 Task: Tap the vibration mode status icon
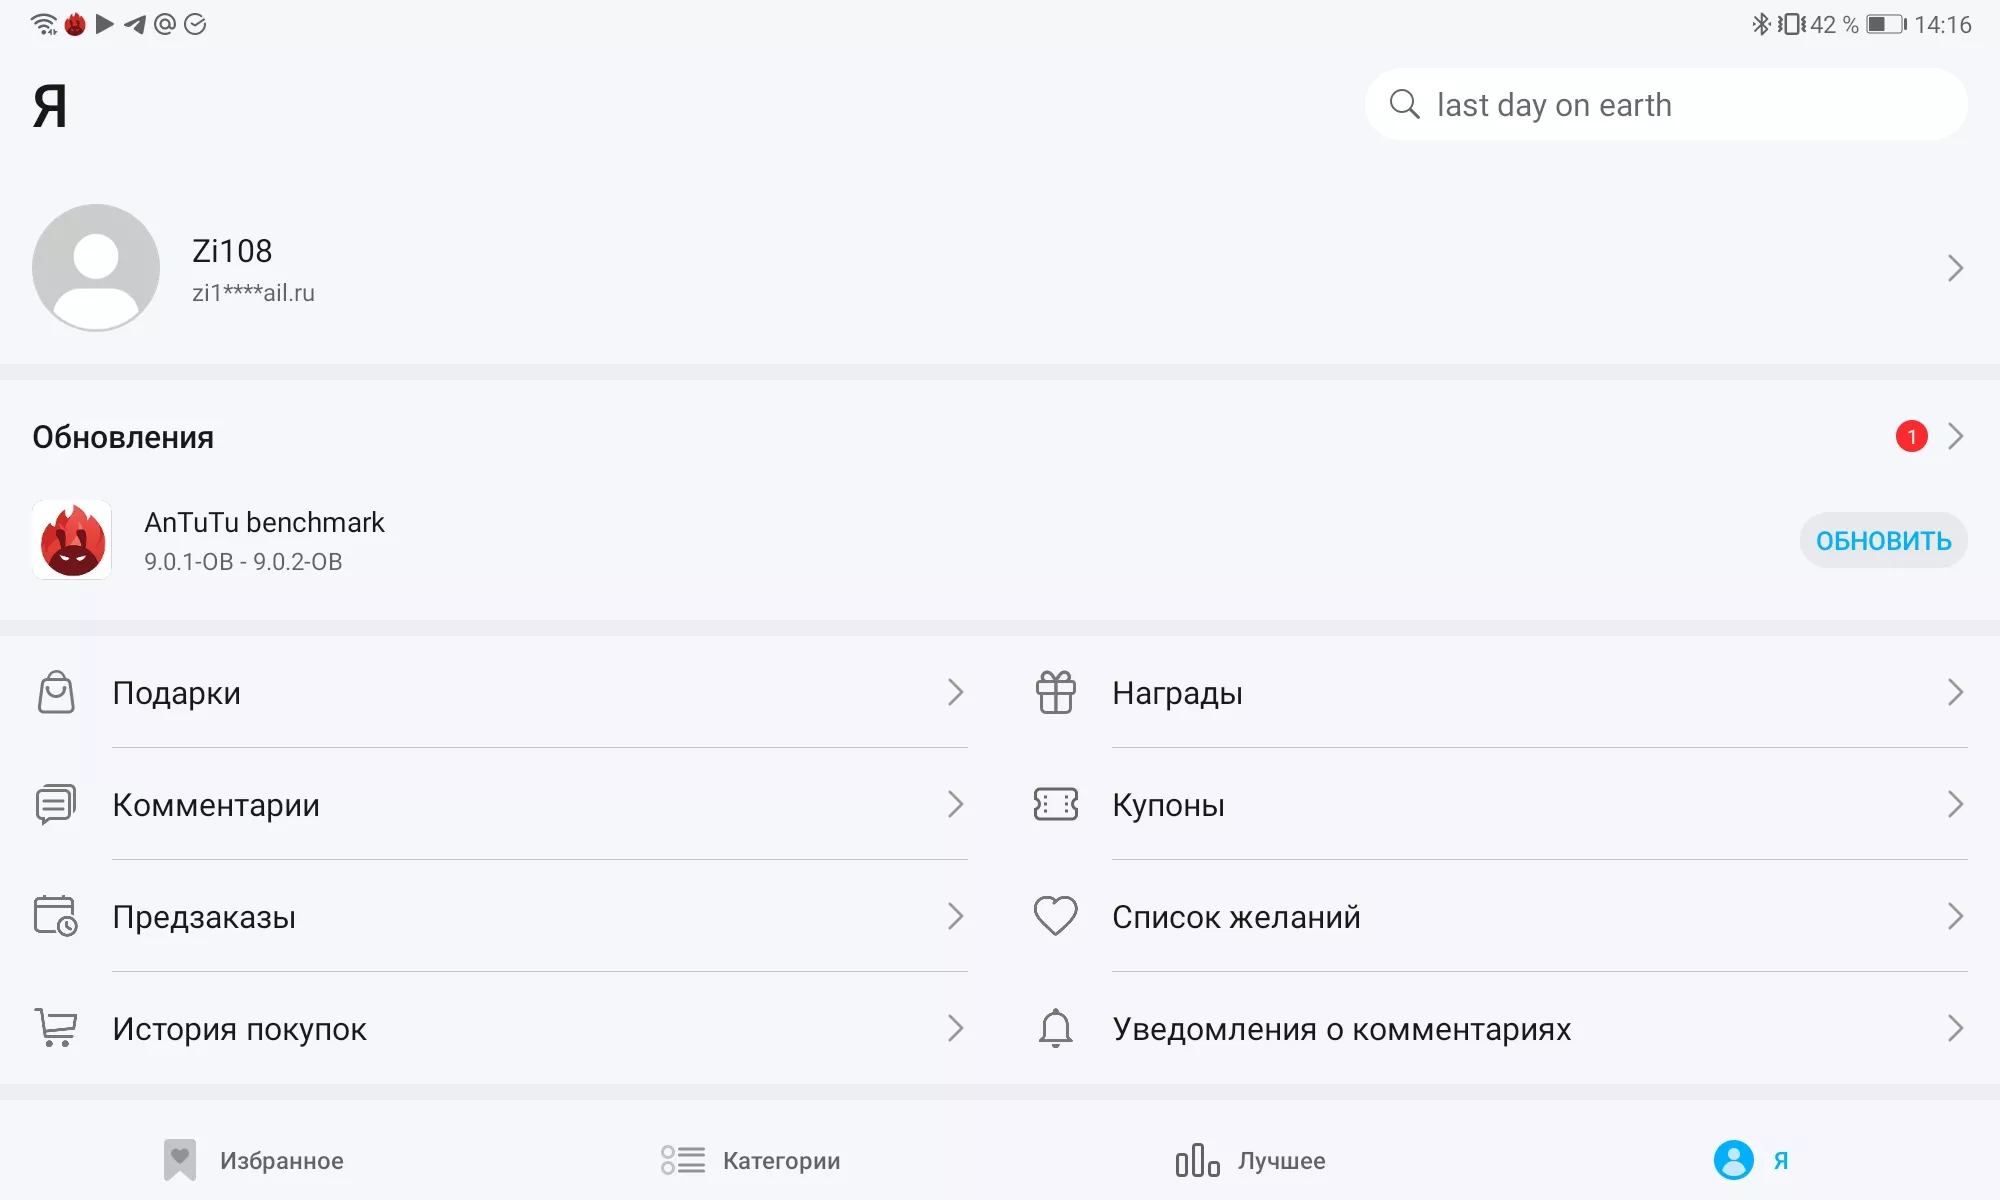(x=1792, y=24)
